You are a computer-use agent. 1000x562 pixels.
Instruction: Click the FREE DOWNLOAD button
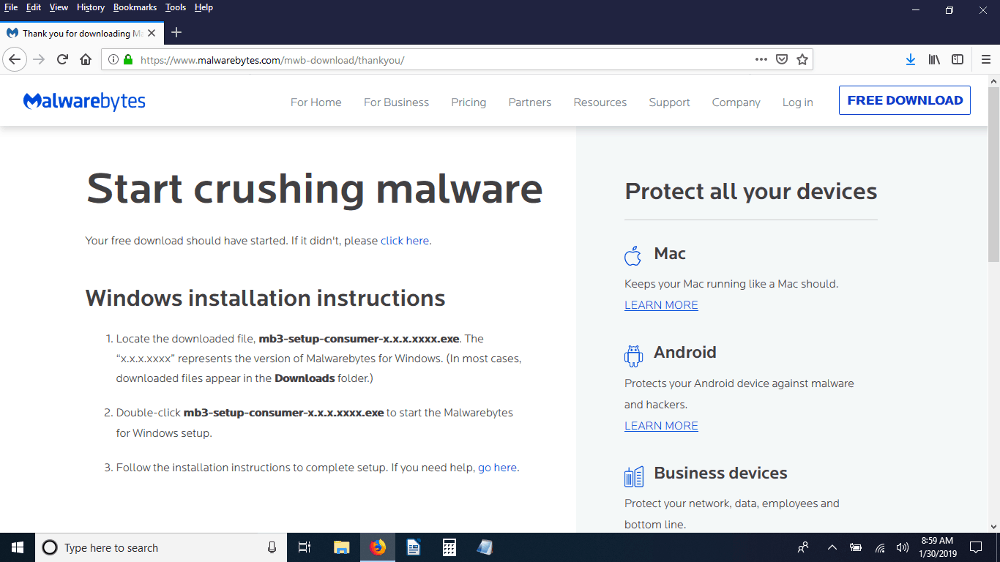(x=904, y=100)
